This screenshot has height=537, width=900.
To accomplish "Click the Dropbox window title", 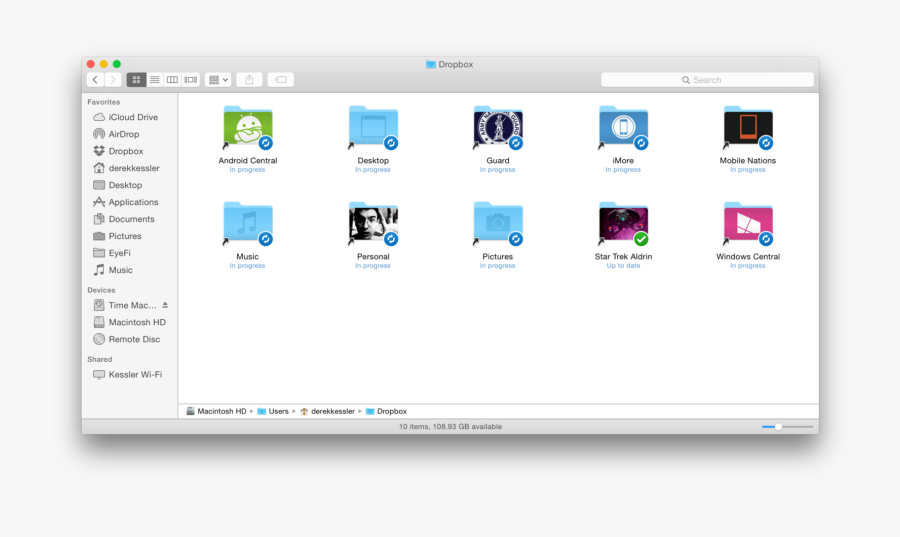I will pyautogui.click(x=449, y=64).
